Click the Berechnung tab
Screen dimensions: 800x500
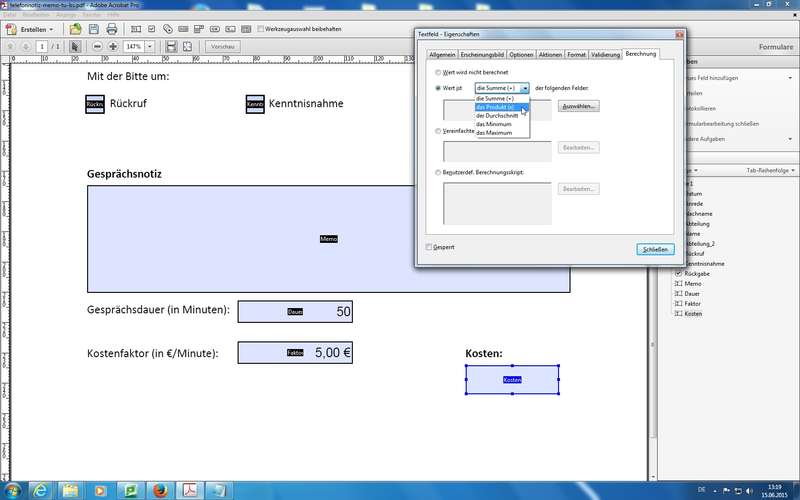point(641,54)
